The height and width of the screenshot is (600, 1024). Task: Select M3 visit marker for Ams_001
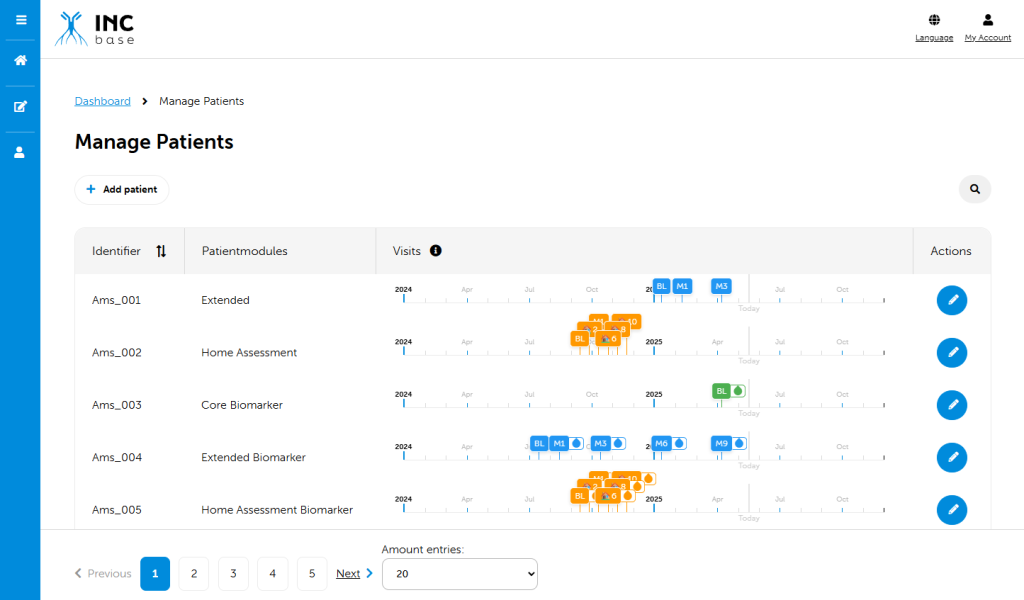[x=721, y=286]
